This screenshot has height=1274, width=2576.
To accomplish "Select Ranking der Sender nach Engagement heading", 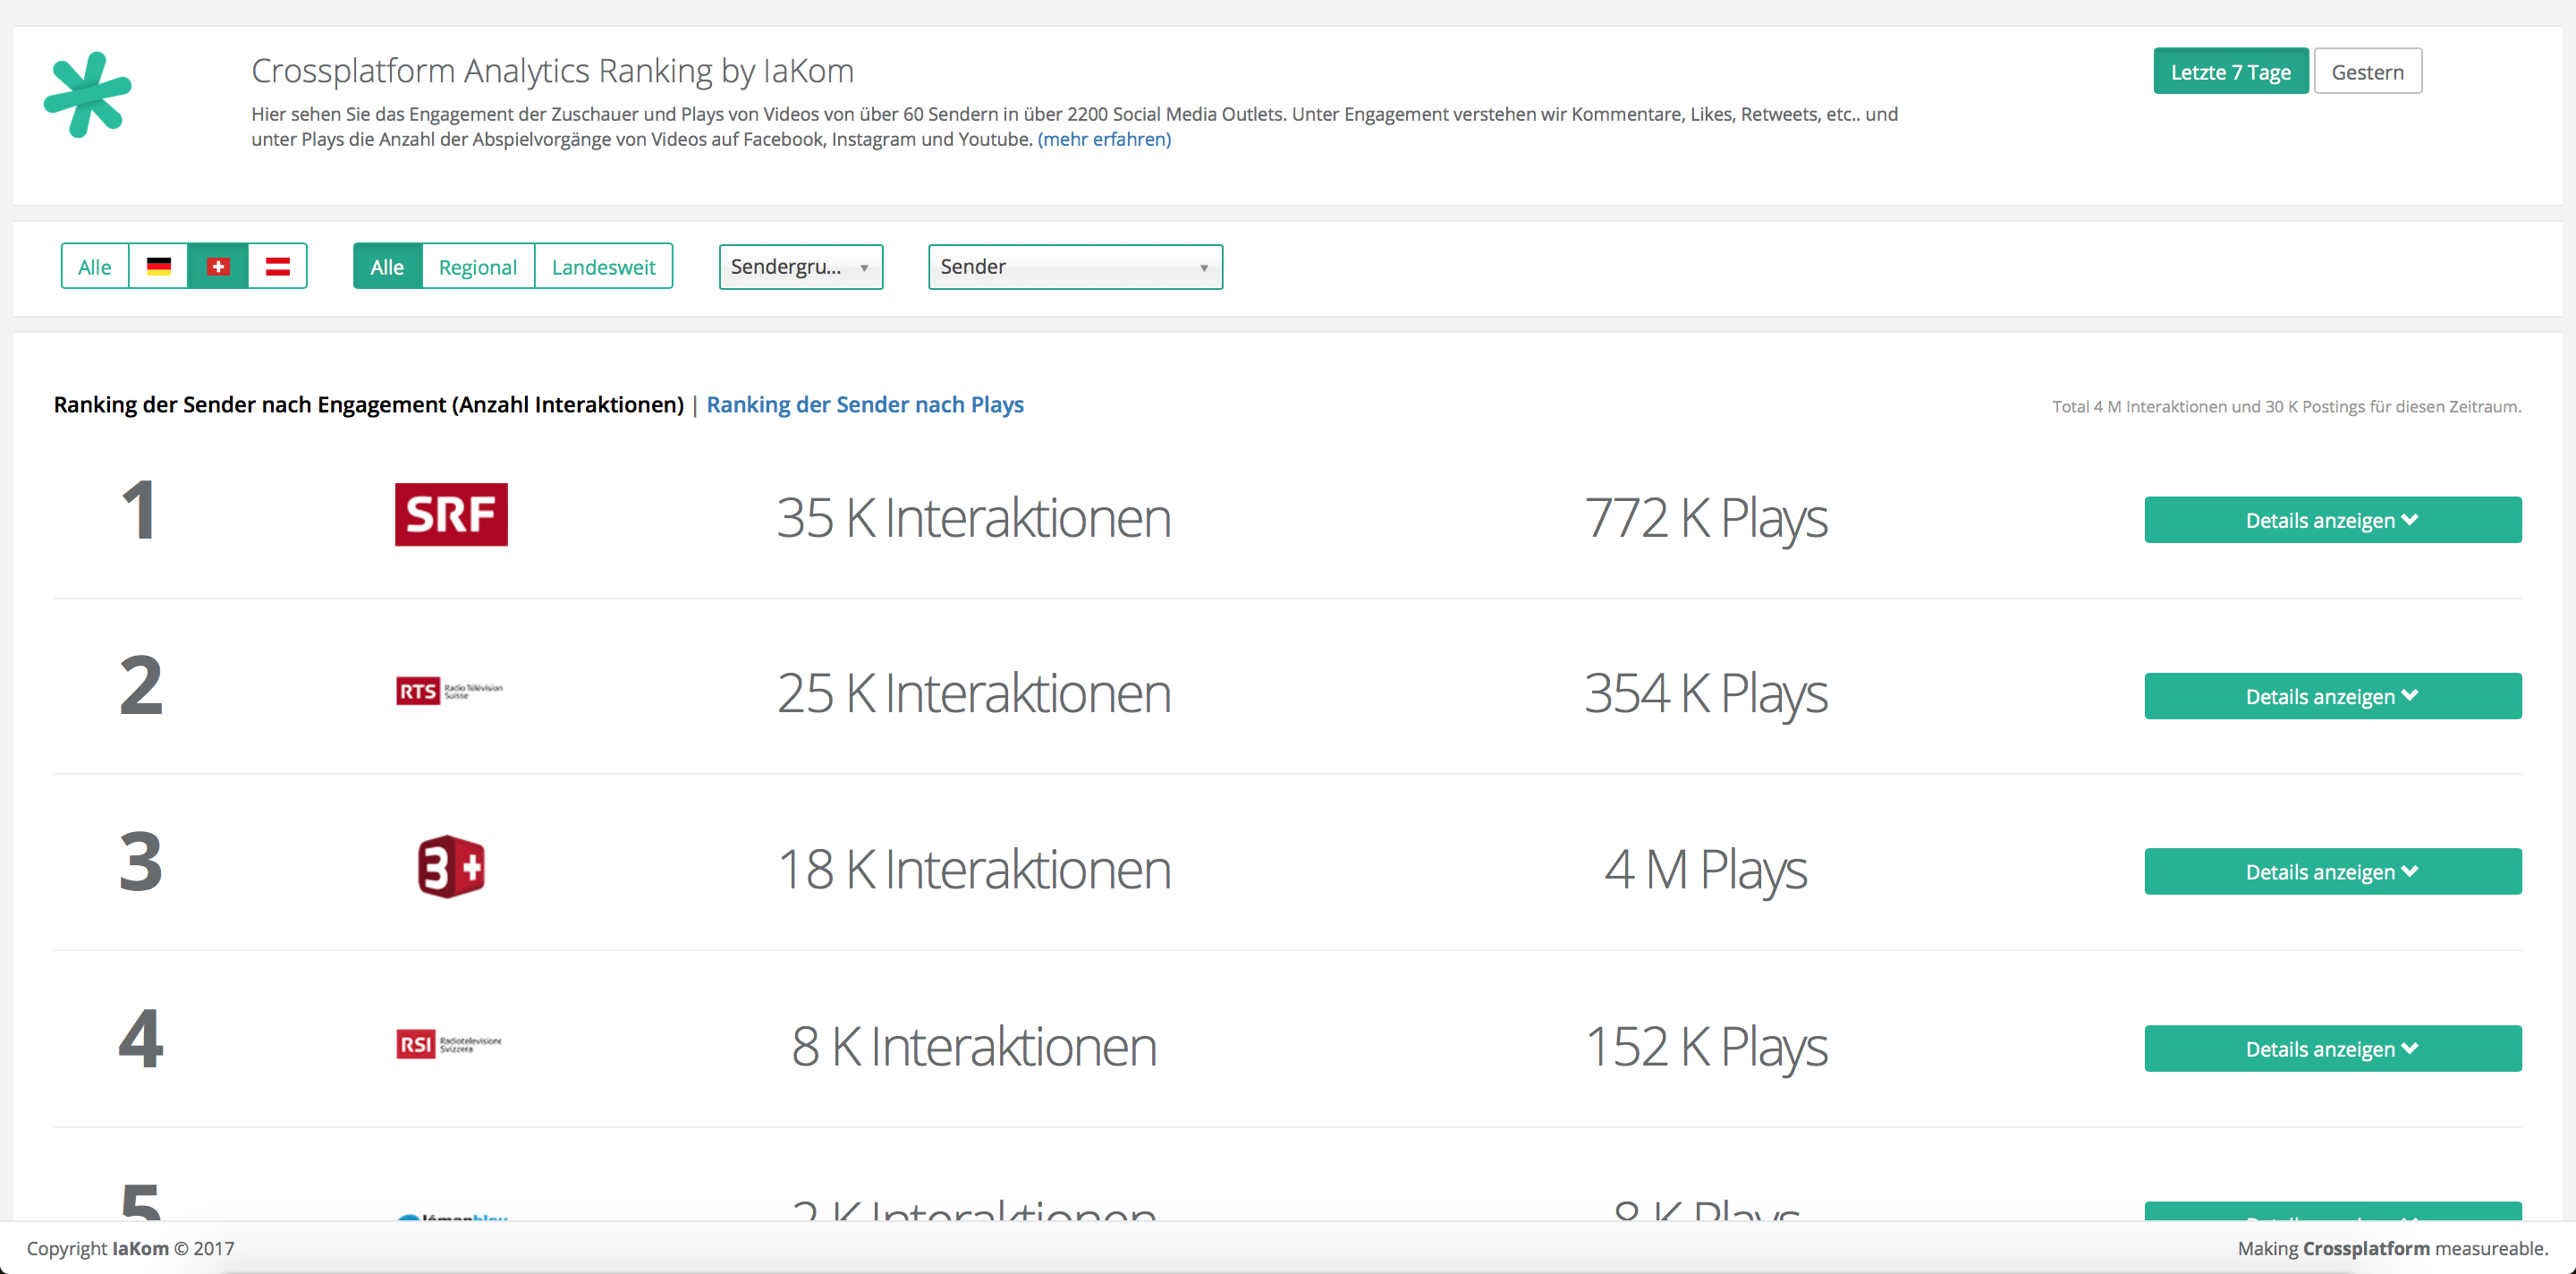I will click(369, 404).
